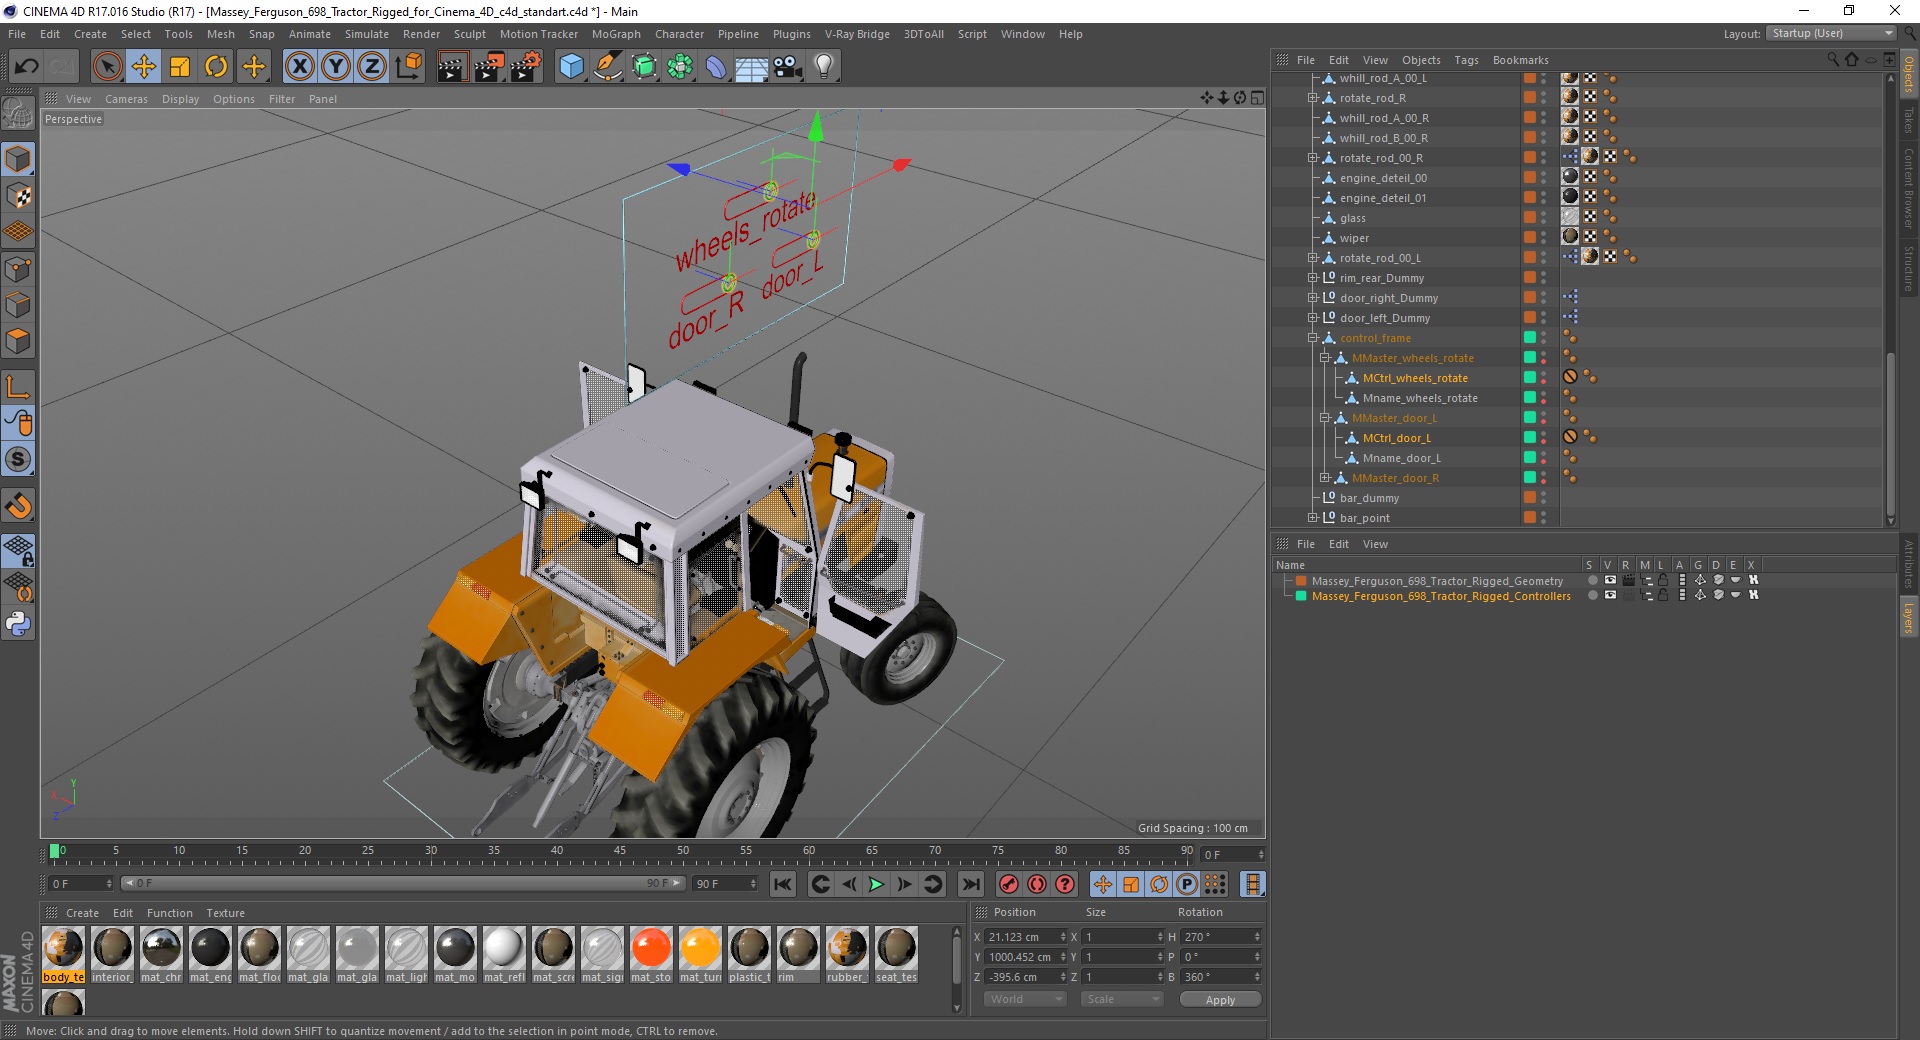Click the Undo arrow icon

coord(27,67)
